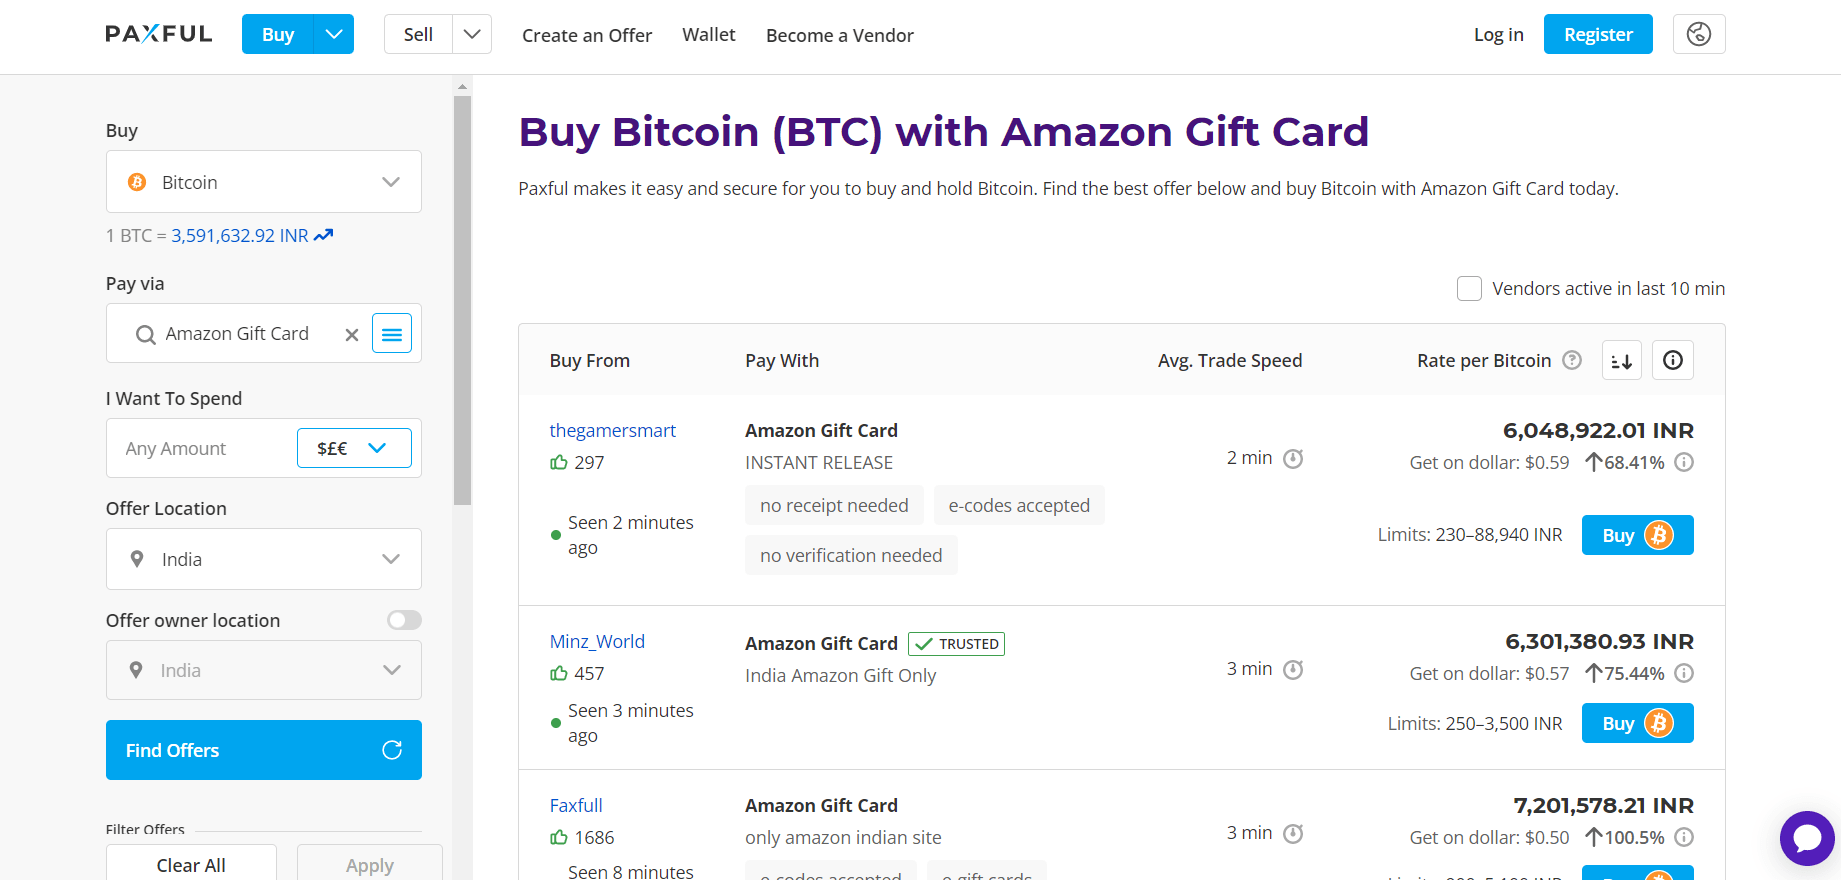Sort offers using the rate sorting icon

coord(1621,360)
